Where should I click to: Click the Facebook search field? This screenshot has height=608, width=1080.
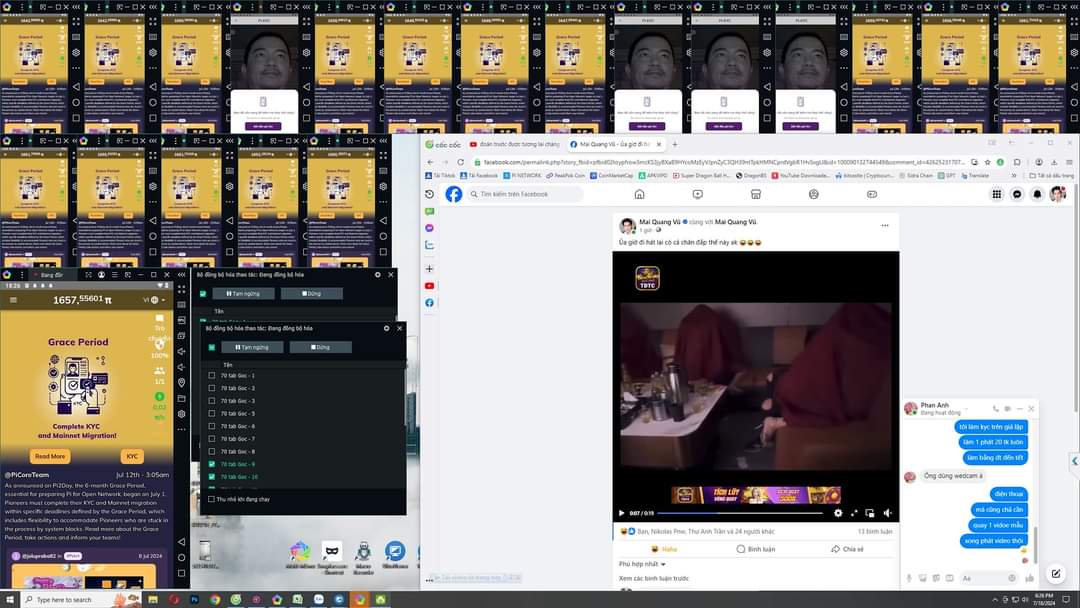[x=525, y=194]
